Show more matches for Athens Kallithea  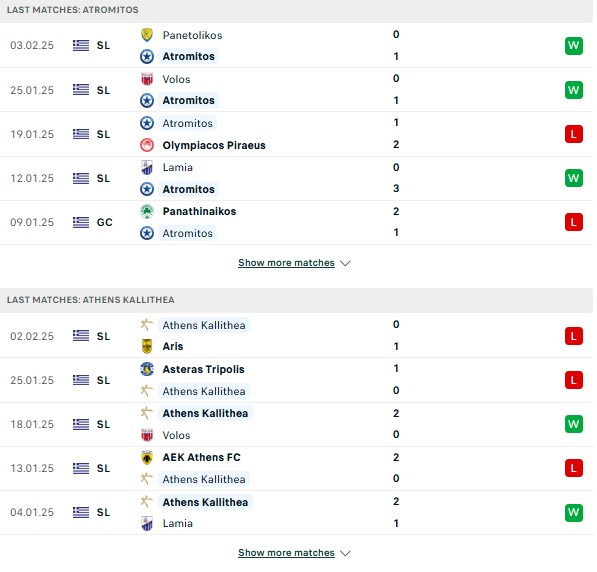pyautogui.click(x=286, y=553)
